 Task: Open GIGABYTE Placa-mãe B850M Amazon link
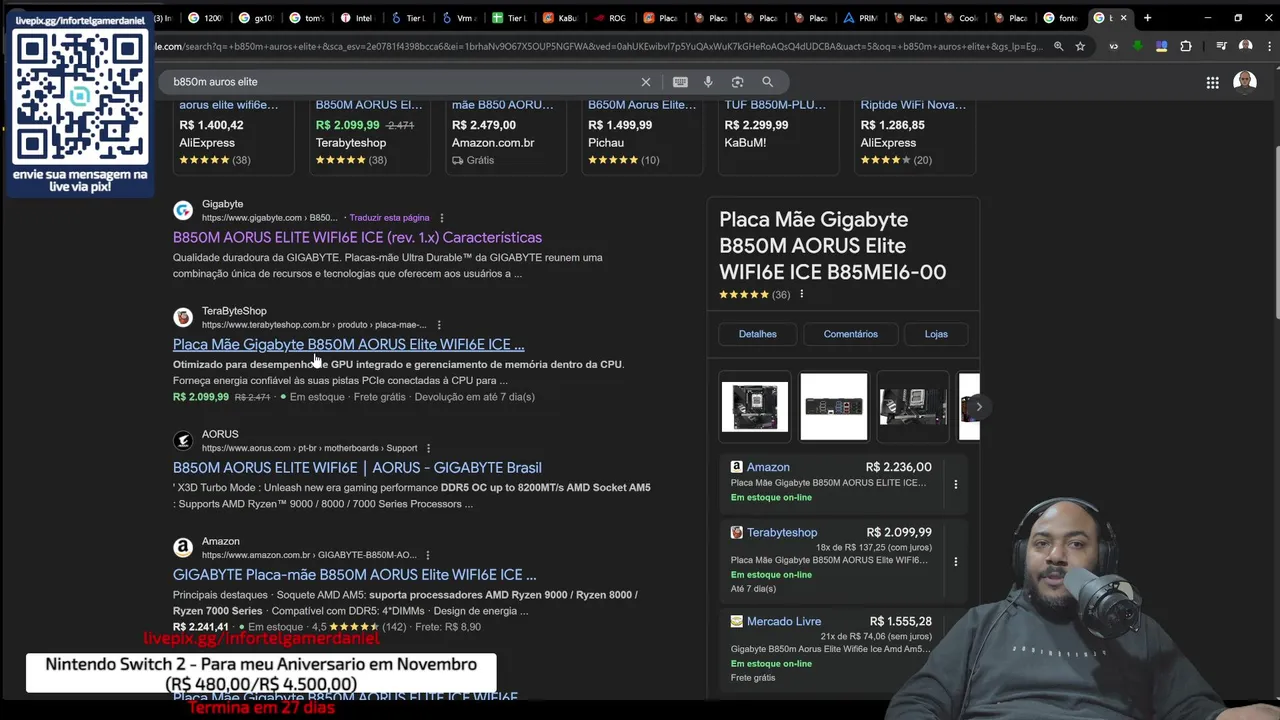[354, 575]
